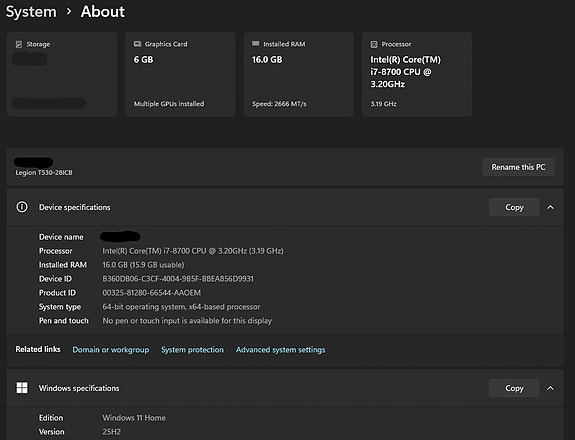Image resolution: width=575 pixels, height=440 pixels.
Task: Open the Domain or workgroup link
Action: [111, 349]
